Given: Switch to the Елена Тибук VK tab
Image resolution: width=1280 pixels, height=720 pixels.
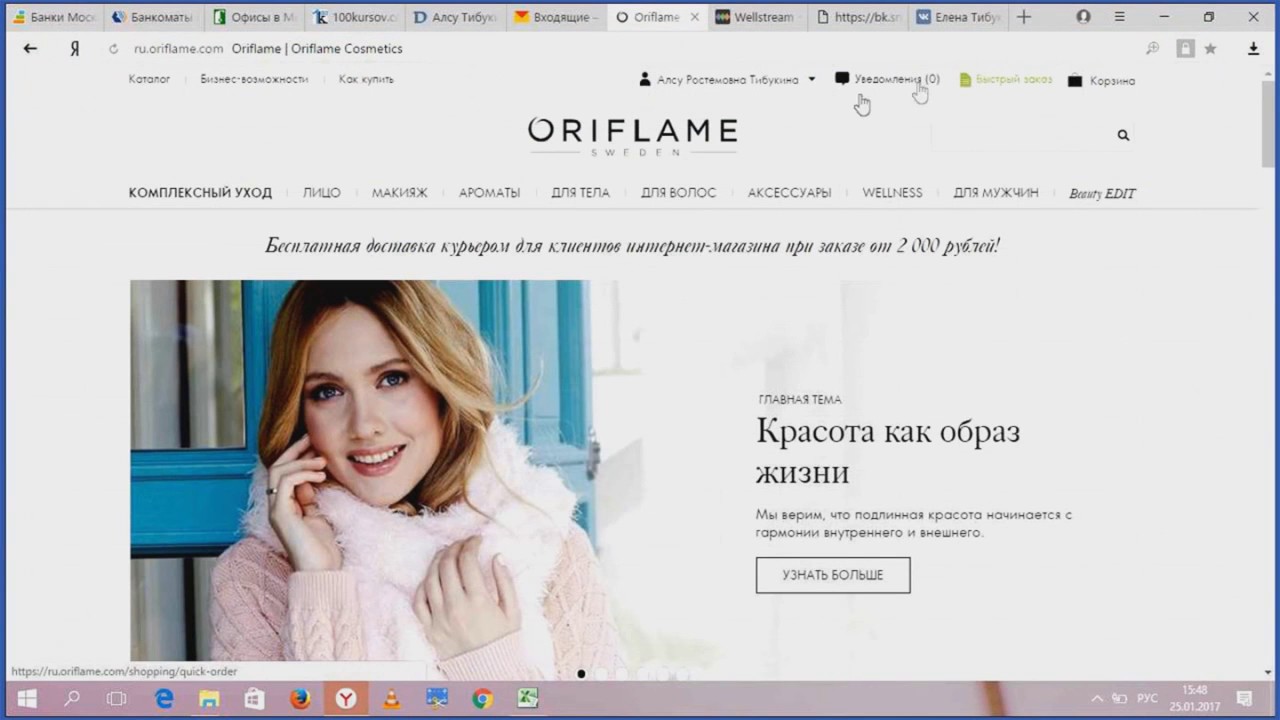Looking at the screenshot, I should [958, 17].
